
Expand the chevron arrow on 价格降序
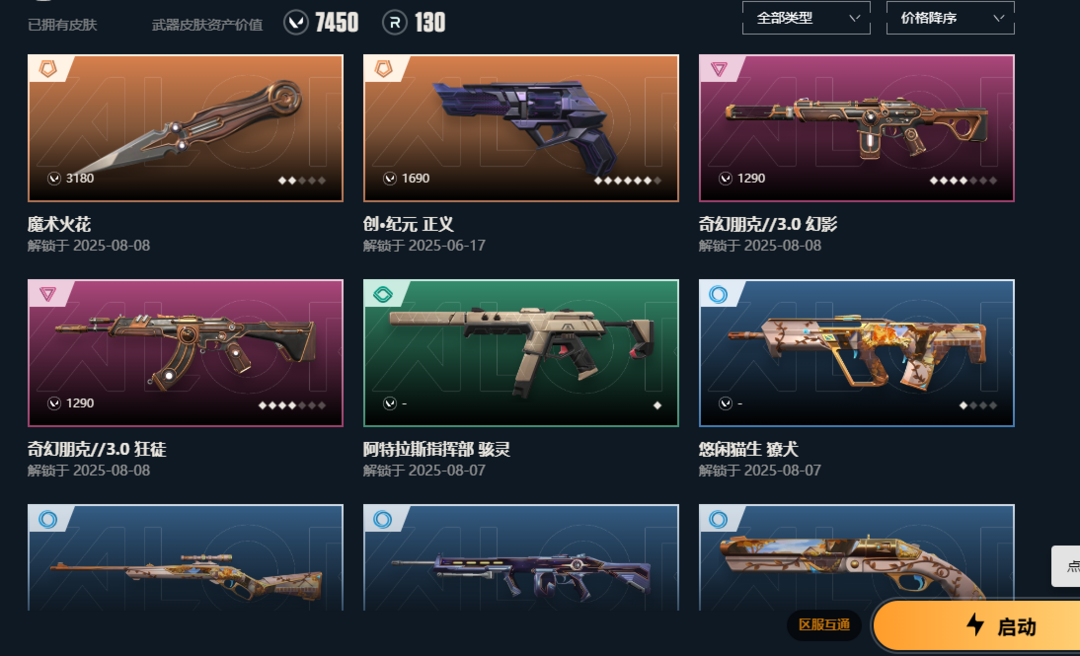999,19
